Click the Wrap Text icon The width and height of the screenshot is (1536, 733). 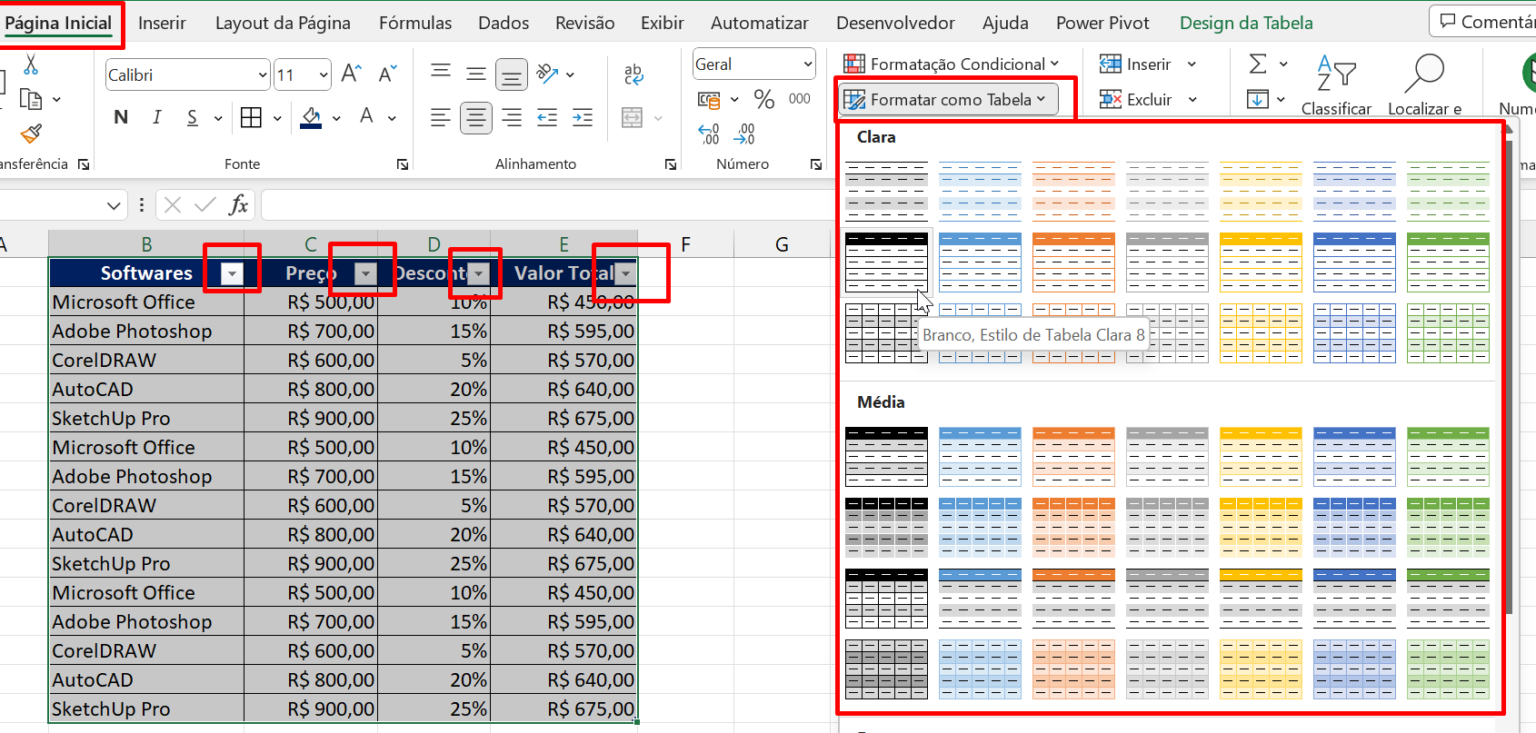pos(633,74)
